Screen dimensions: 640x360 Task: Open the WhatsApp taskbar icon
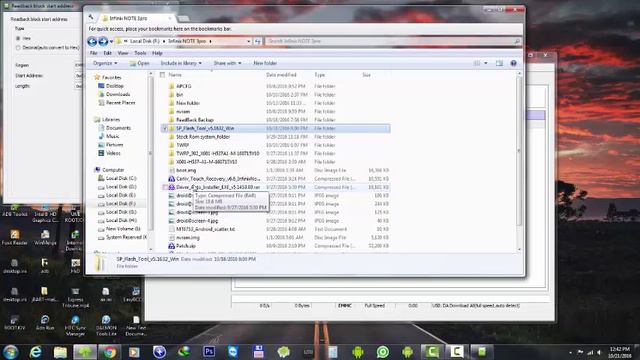382,352
